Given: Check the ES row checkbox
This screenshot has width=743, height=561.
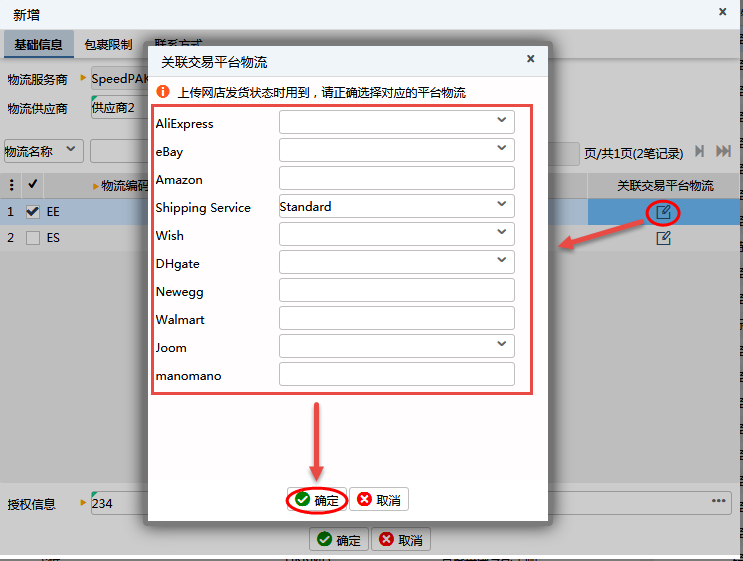Looking at the screenshot, I should (x=33, y=239).
